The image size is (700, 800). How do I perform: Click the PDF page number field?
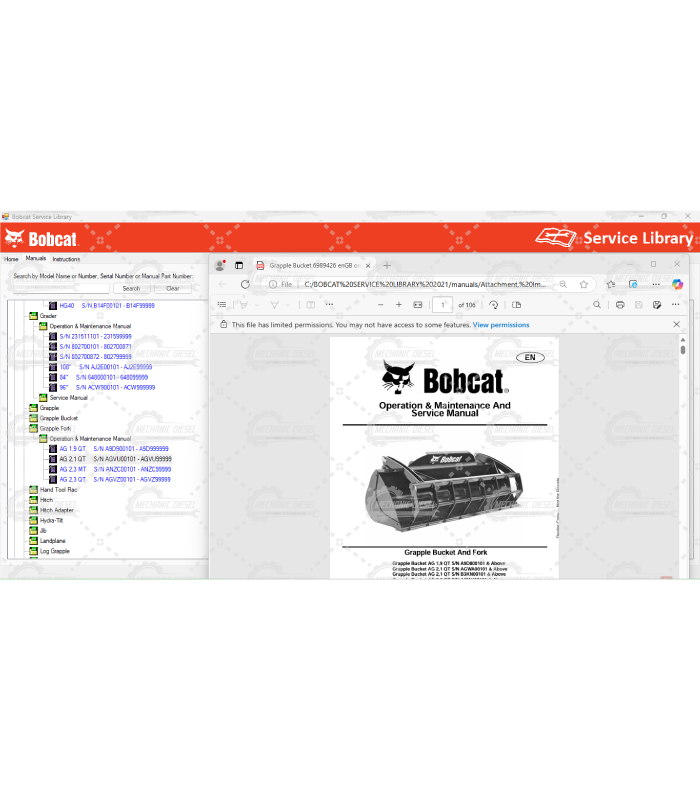click(x=442, y=305)
